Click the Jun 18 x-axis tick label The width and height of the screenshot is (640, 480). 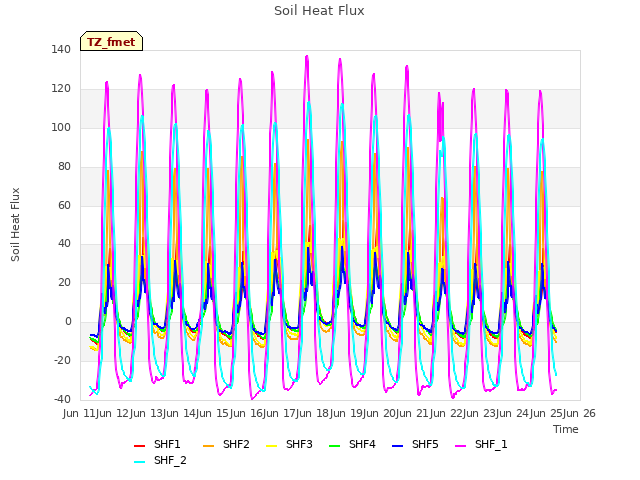[x=314, y=413]
